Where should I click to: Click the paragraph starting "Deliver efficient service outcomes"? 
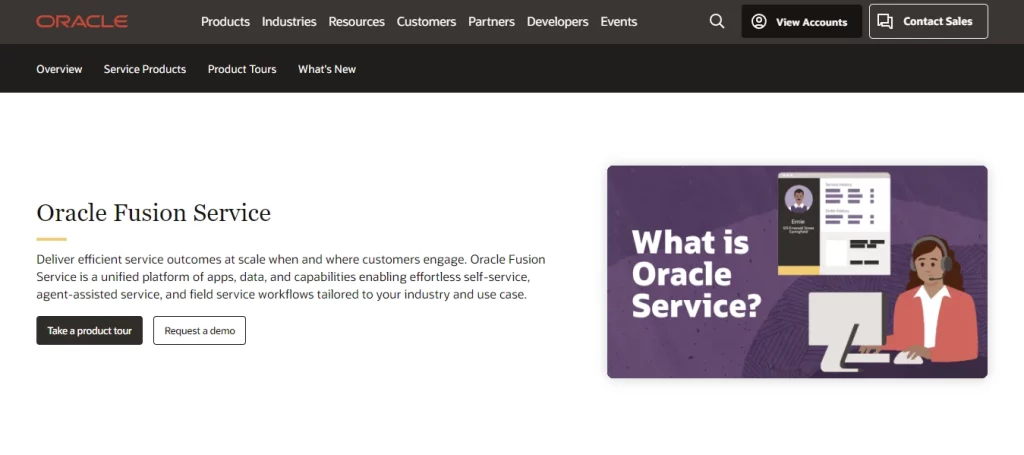tap(291, 277)
